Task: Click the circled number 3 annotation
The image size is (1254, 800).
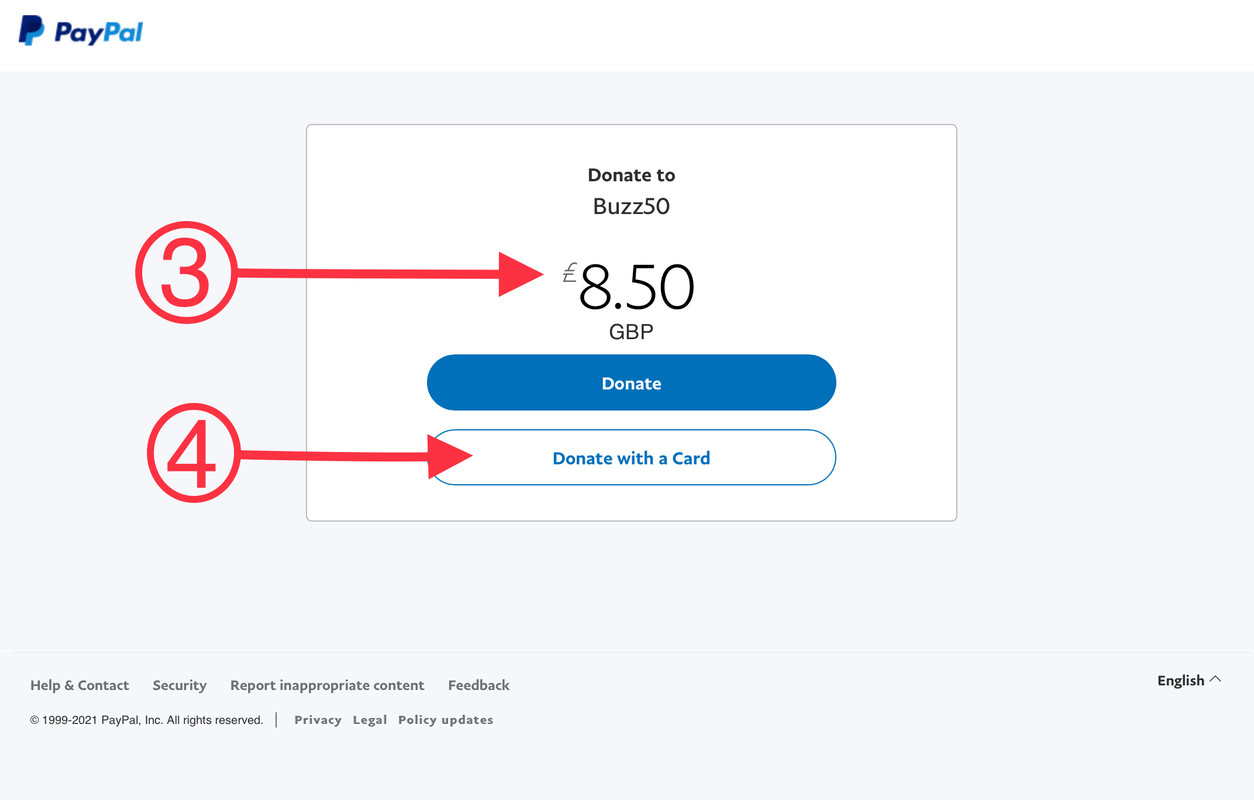Action: click(186, 272)
